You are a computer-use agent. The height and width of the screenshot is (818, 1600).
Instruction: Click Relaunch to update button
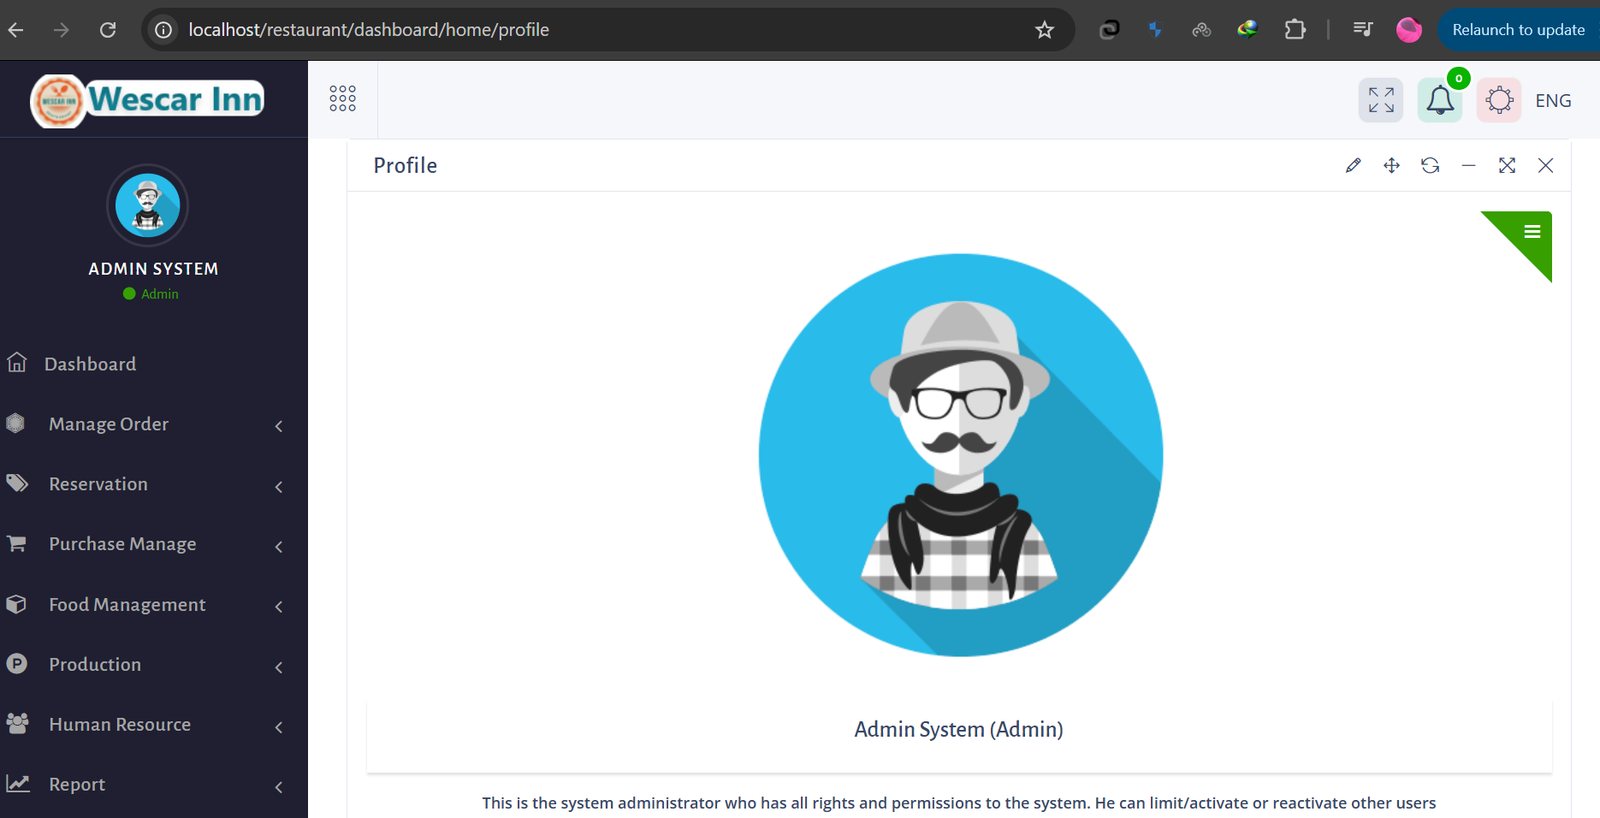(1518, 30)
